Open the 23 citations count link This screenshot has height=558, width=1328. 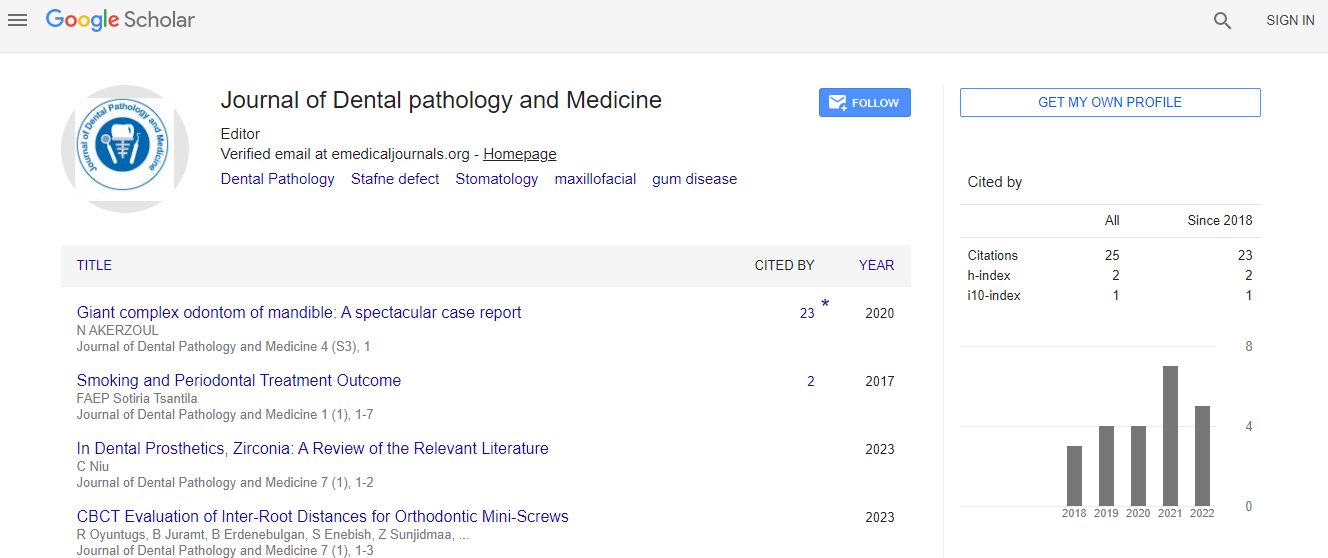click(x=807, y=313)
